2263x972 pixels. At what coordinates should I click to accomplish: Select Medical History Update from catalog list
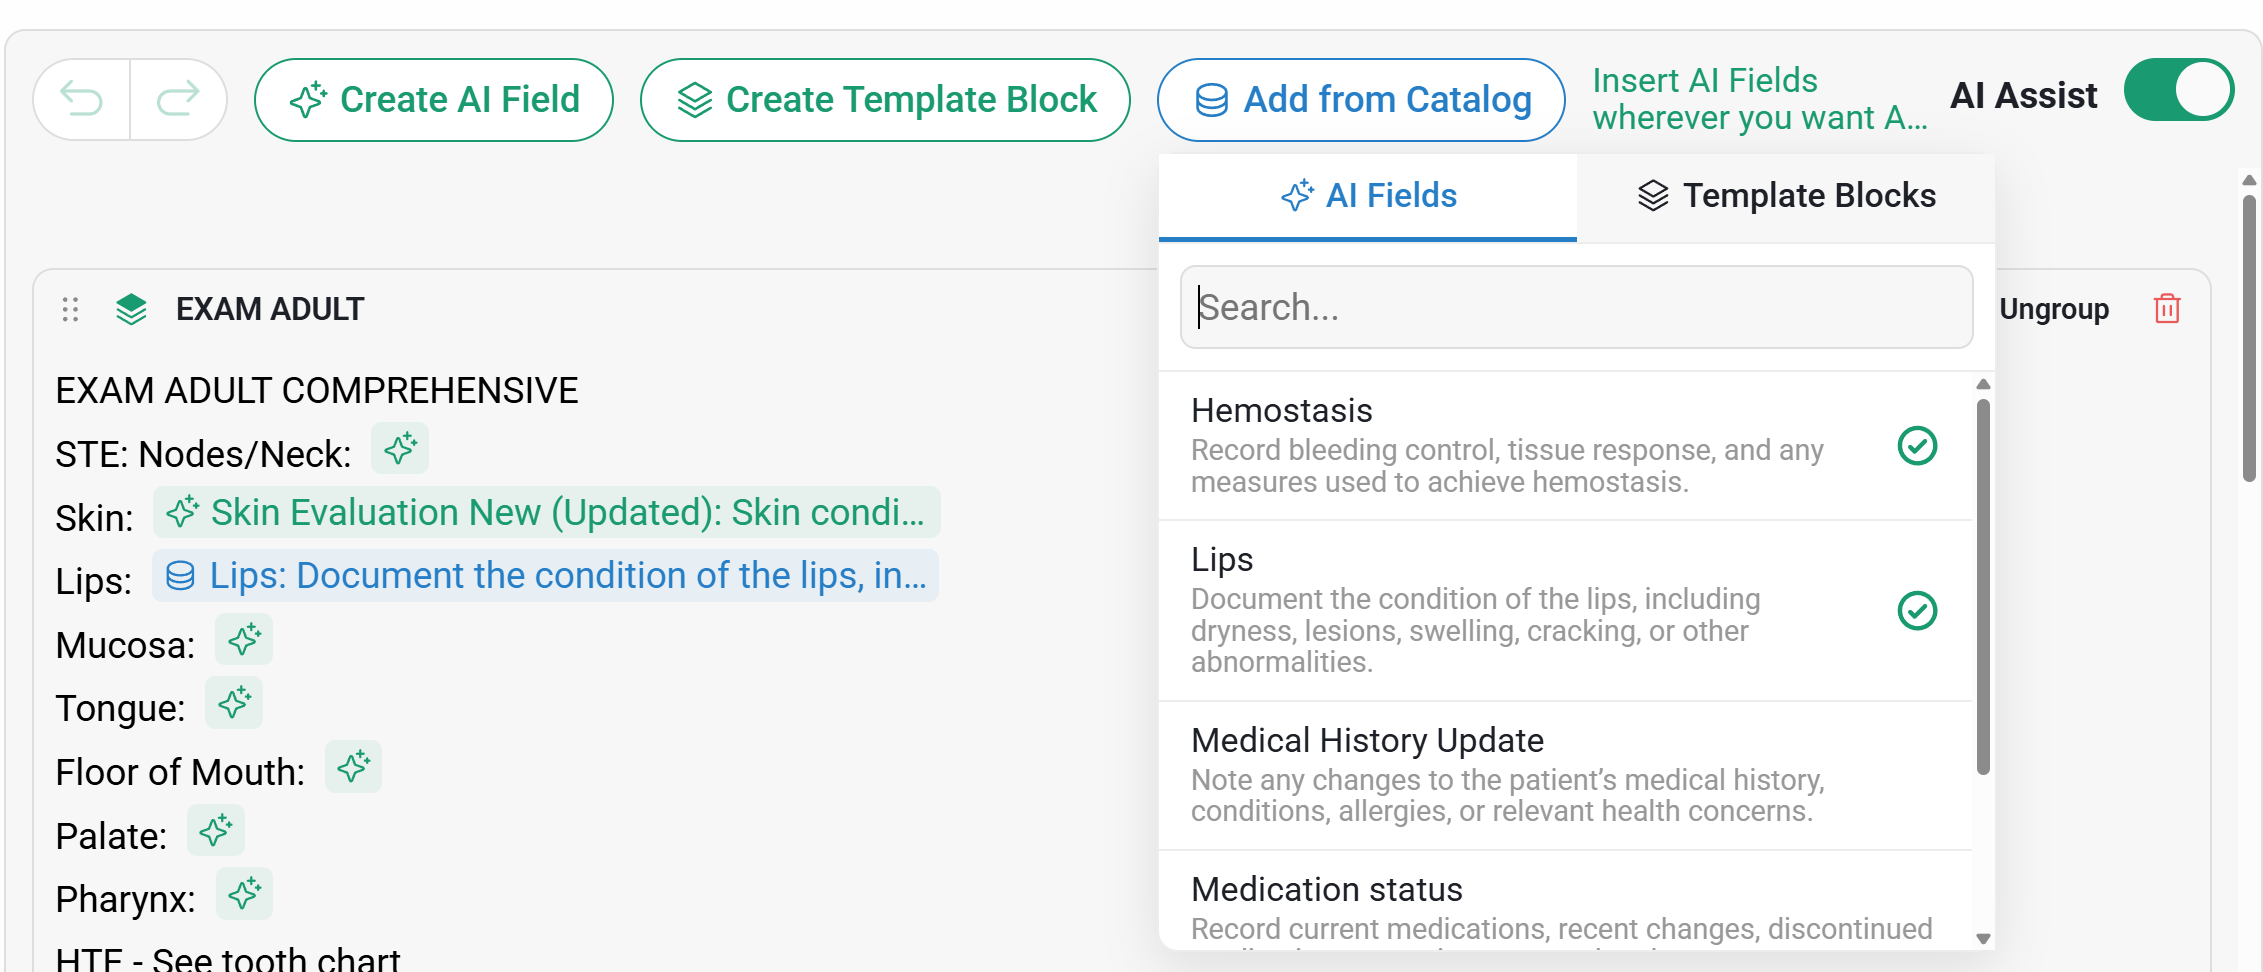point(1566,775)
